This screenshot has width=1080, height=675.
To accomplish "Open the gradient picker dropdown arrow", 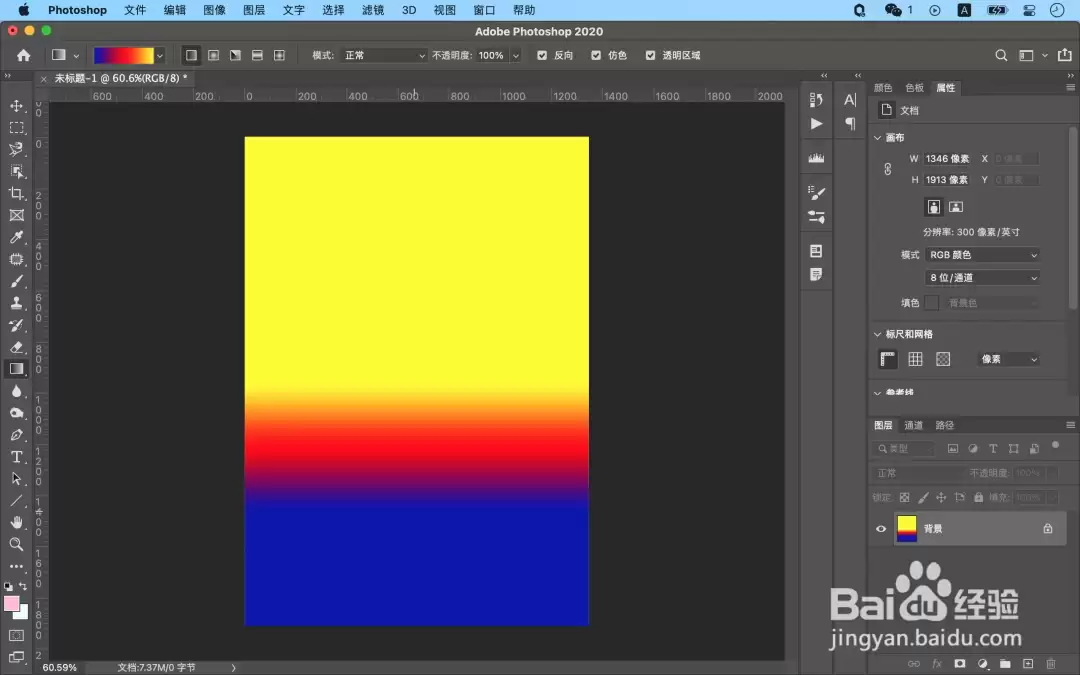I will tap(160, 56).
